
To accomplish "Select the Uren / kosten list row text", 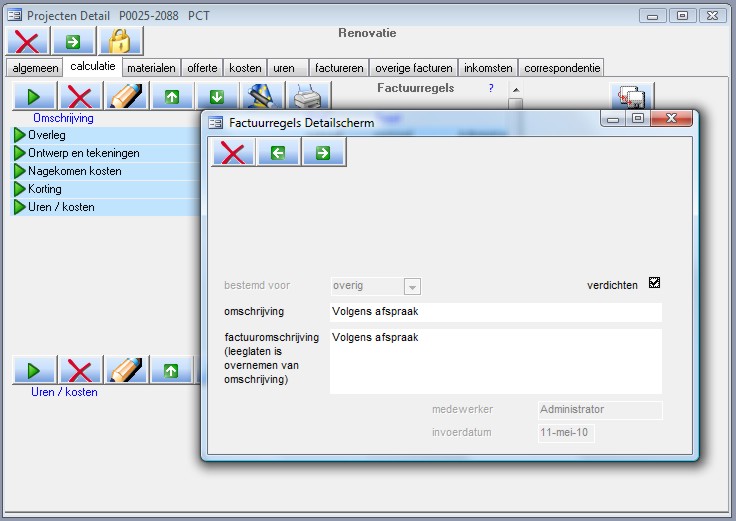I will pyautogui.click(x=61, y=207).
